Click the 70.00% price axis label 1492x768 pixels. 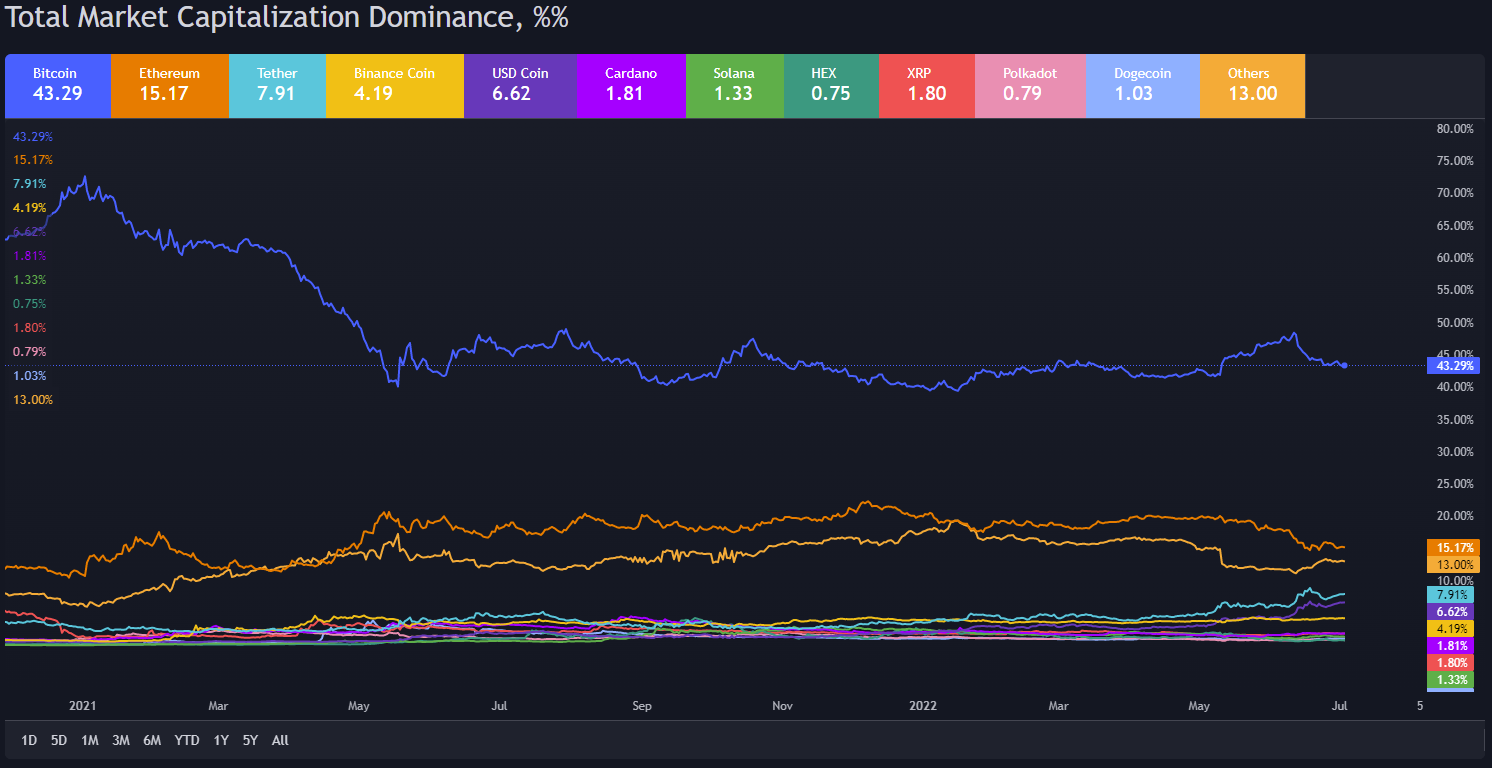[1455, 193]
